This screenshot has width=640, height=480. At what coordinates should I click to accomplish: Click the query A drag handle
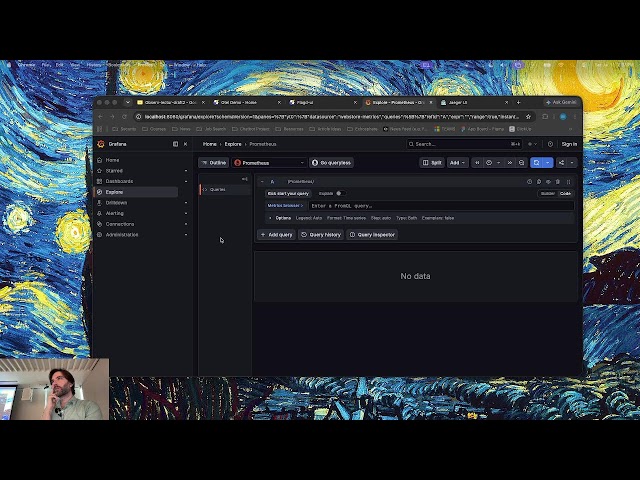[568, 182]
